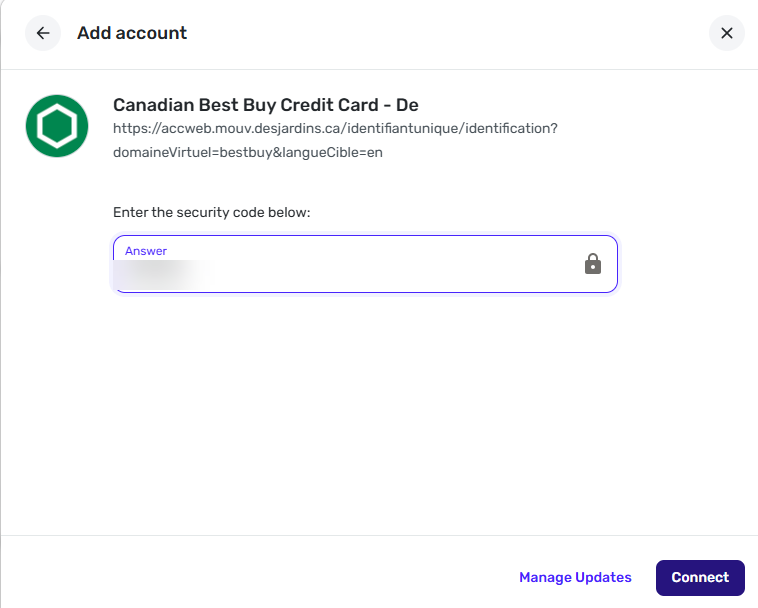Select the Add account heading text
758x608 pixels.
pos(132,33)
